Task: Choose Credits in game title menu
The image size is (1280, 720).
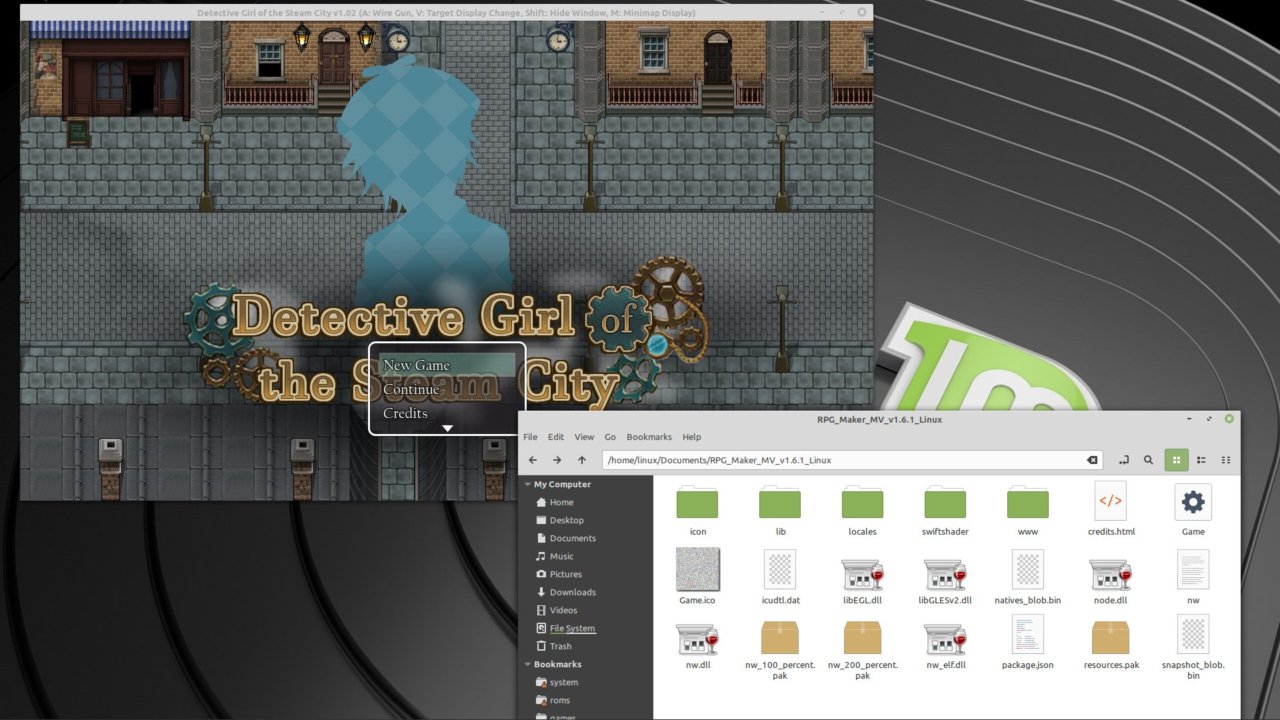Action: [x=447, y=413]
